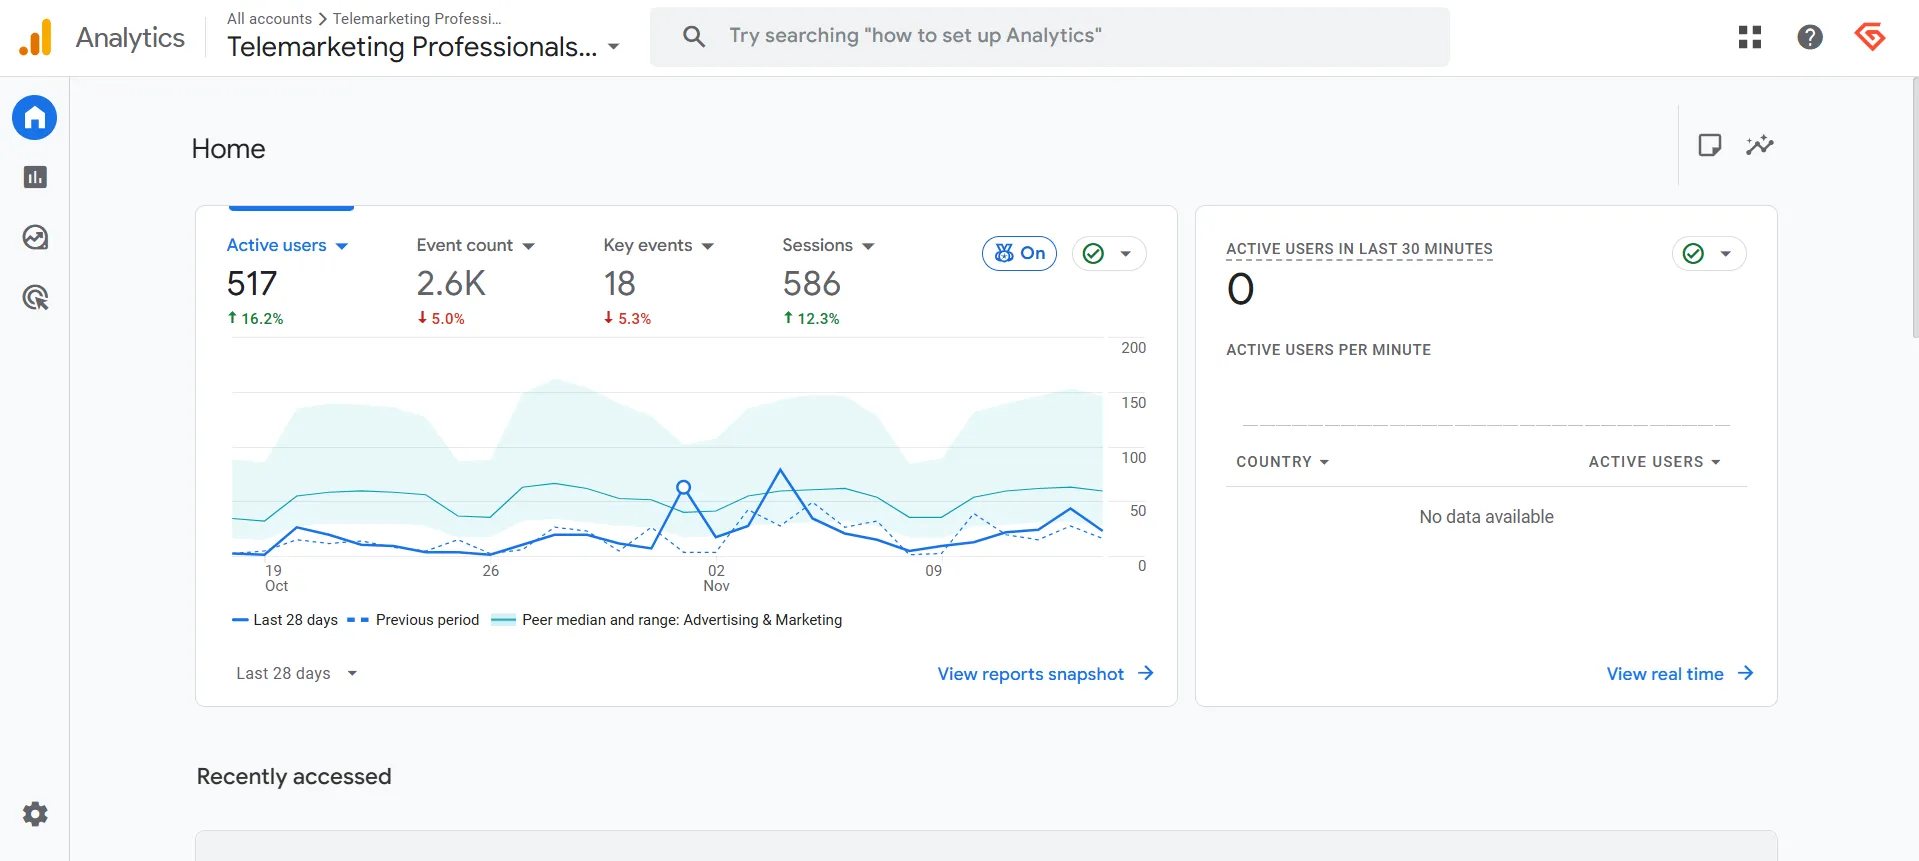The image size is (1919, 861).
Task: Select the Event count metric tab
Action: point(475,246)
